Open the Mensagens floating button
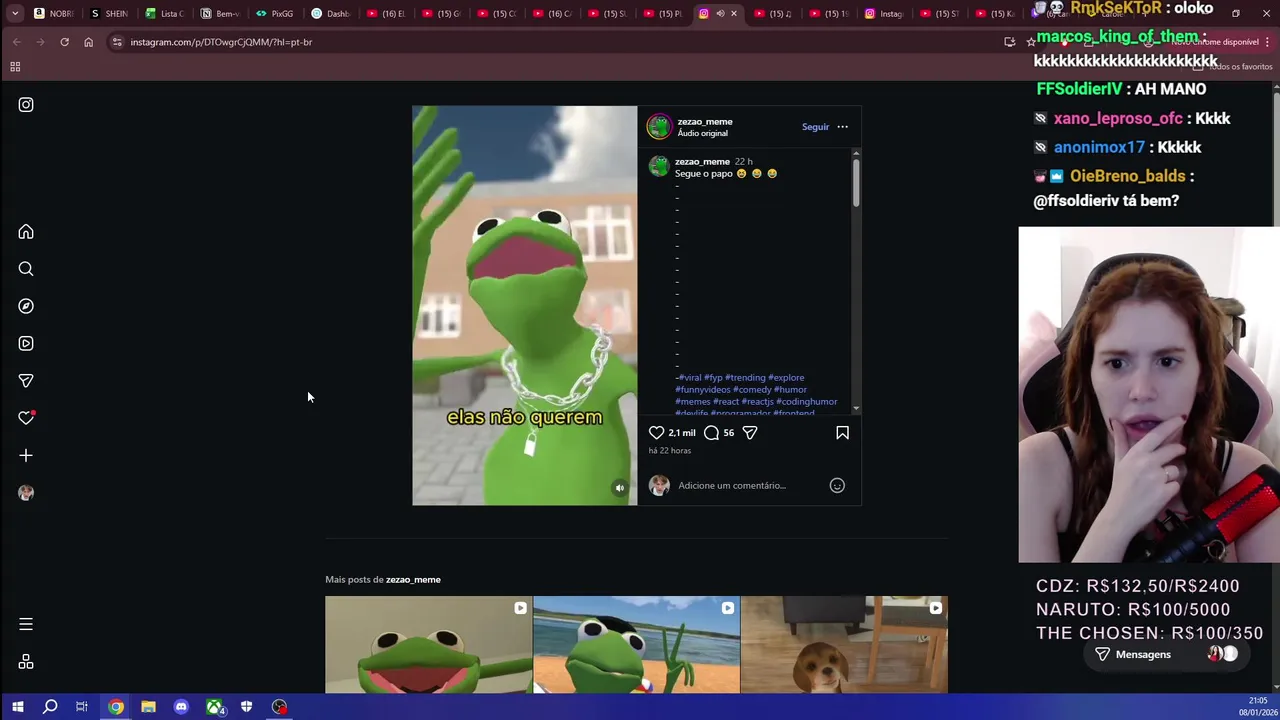The height and width of the screenshot is (720, 1280). click(1166, 655)
